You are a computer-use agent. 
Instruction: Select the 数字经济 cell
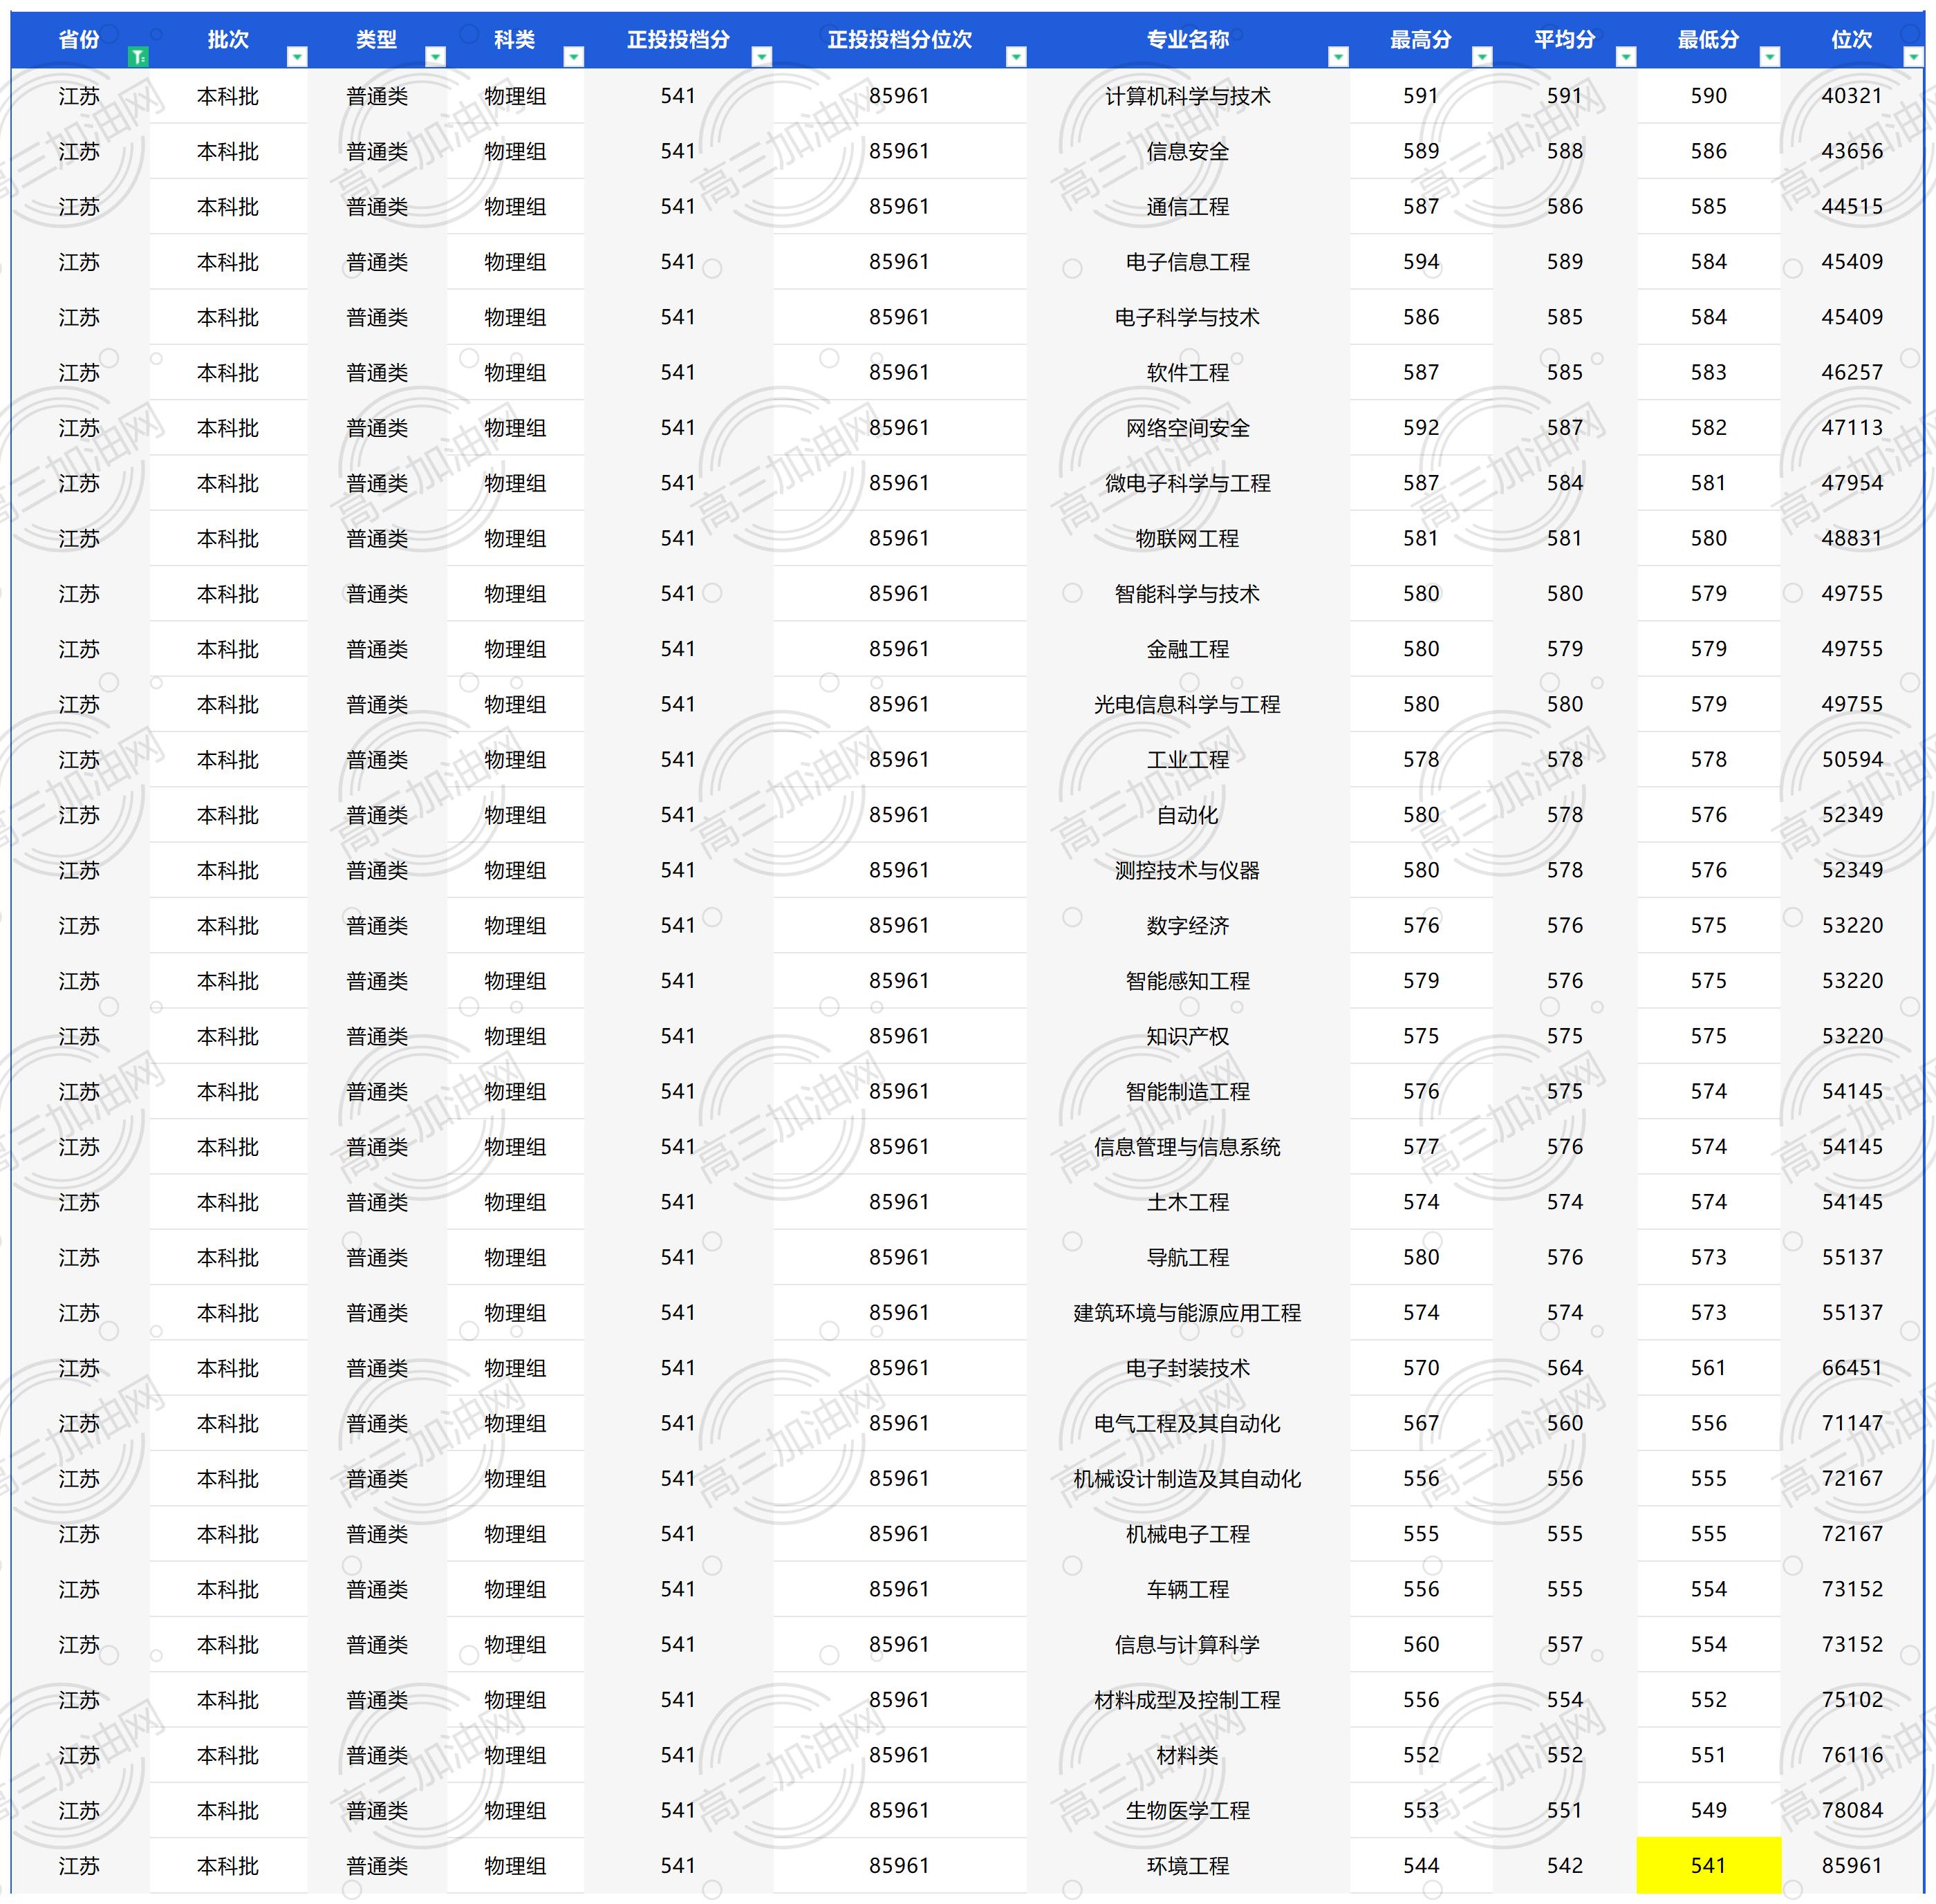(x=1188, y=926)
